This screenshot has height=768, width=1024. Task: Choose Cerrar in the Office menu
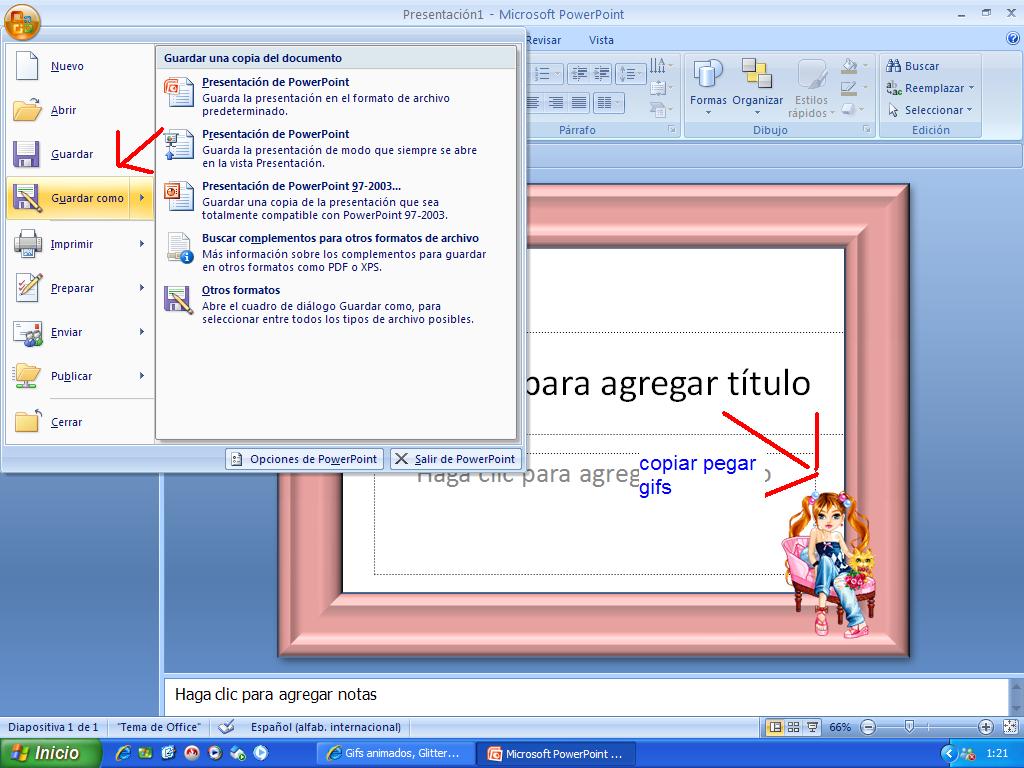coord(80,422)
